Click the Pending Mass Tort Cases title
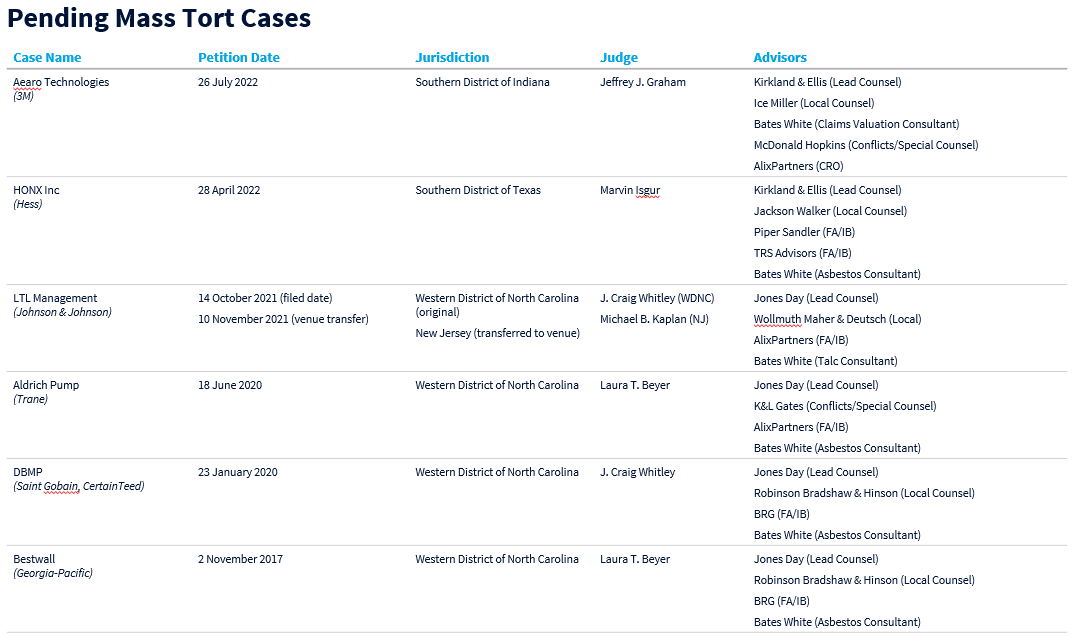Image resolution: width=1076 pixels, height=636 pixels. coord(159,18)
